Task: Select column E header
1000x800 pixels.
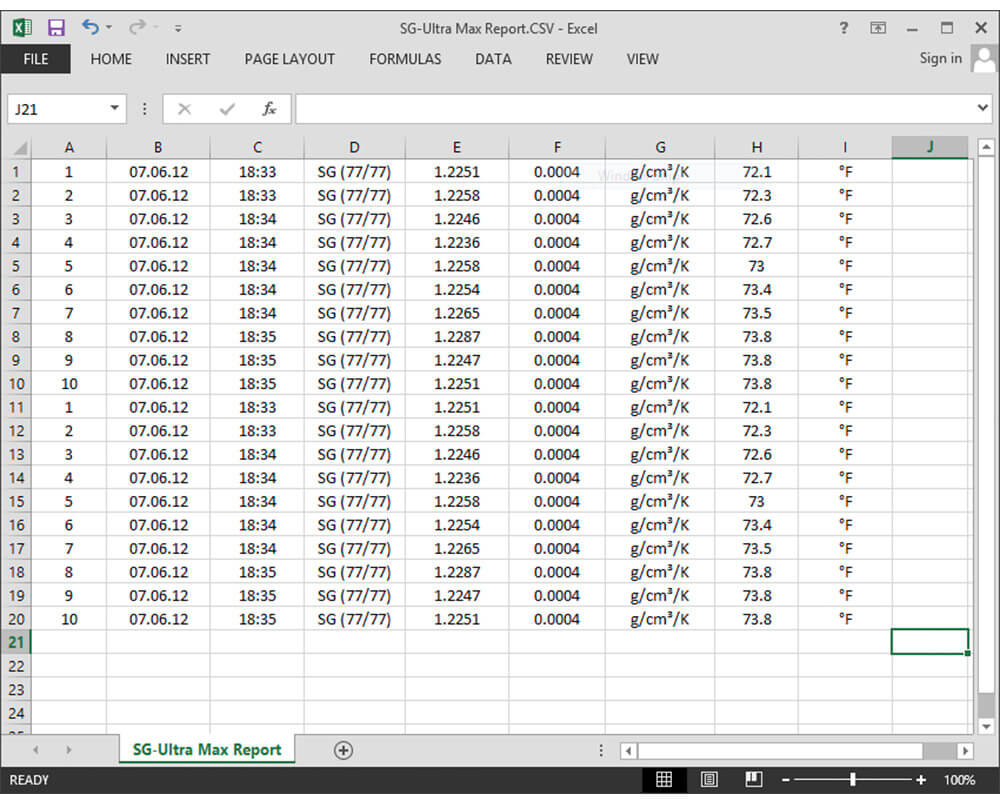Action: click(457, 147)
